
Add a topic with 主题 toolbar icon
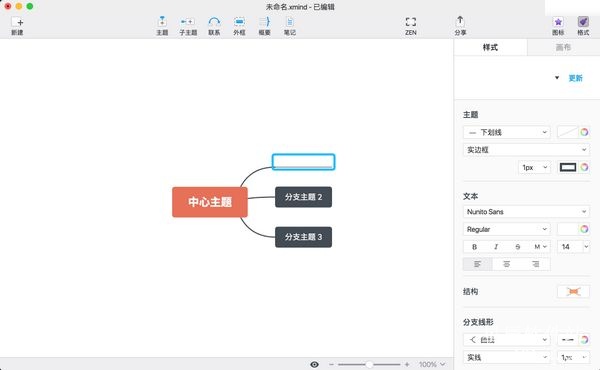(x=162, y=21)
